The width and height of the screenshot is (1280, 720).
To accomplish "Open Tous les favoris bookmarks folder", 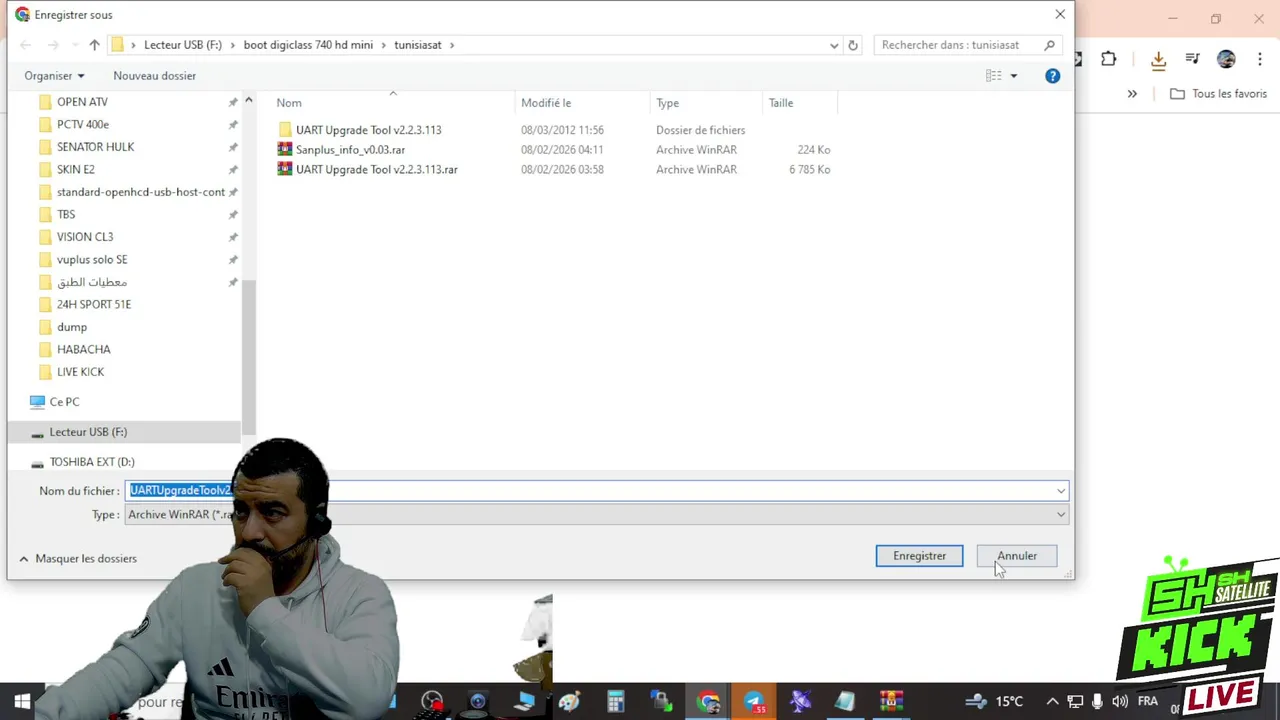I will [x=1218, y=94].
